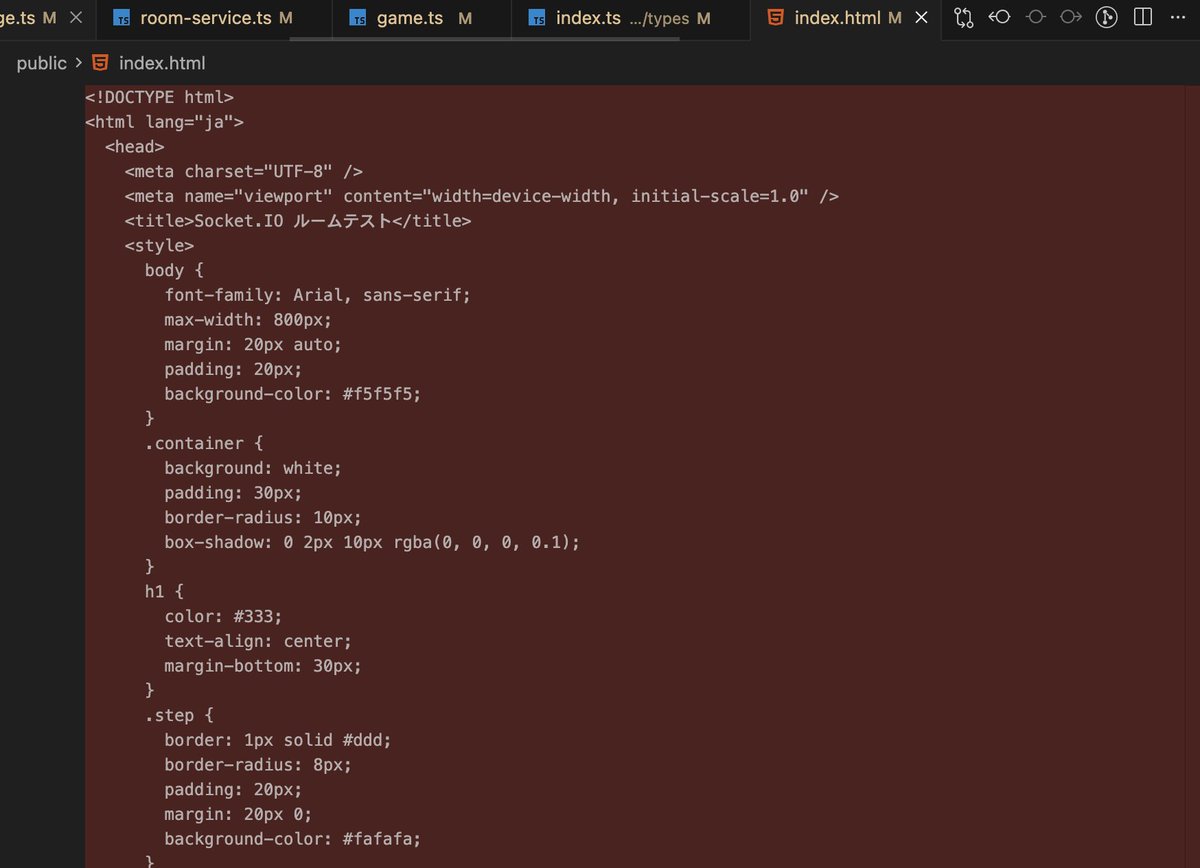Open More Actions ellipsis menu
Viewport: 1200px width, 868px height.
click(x=1177, y=18)
